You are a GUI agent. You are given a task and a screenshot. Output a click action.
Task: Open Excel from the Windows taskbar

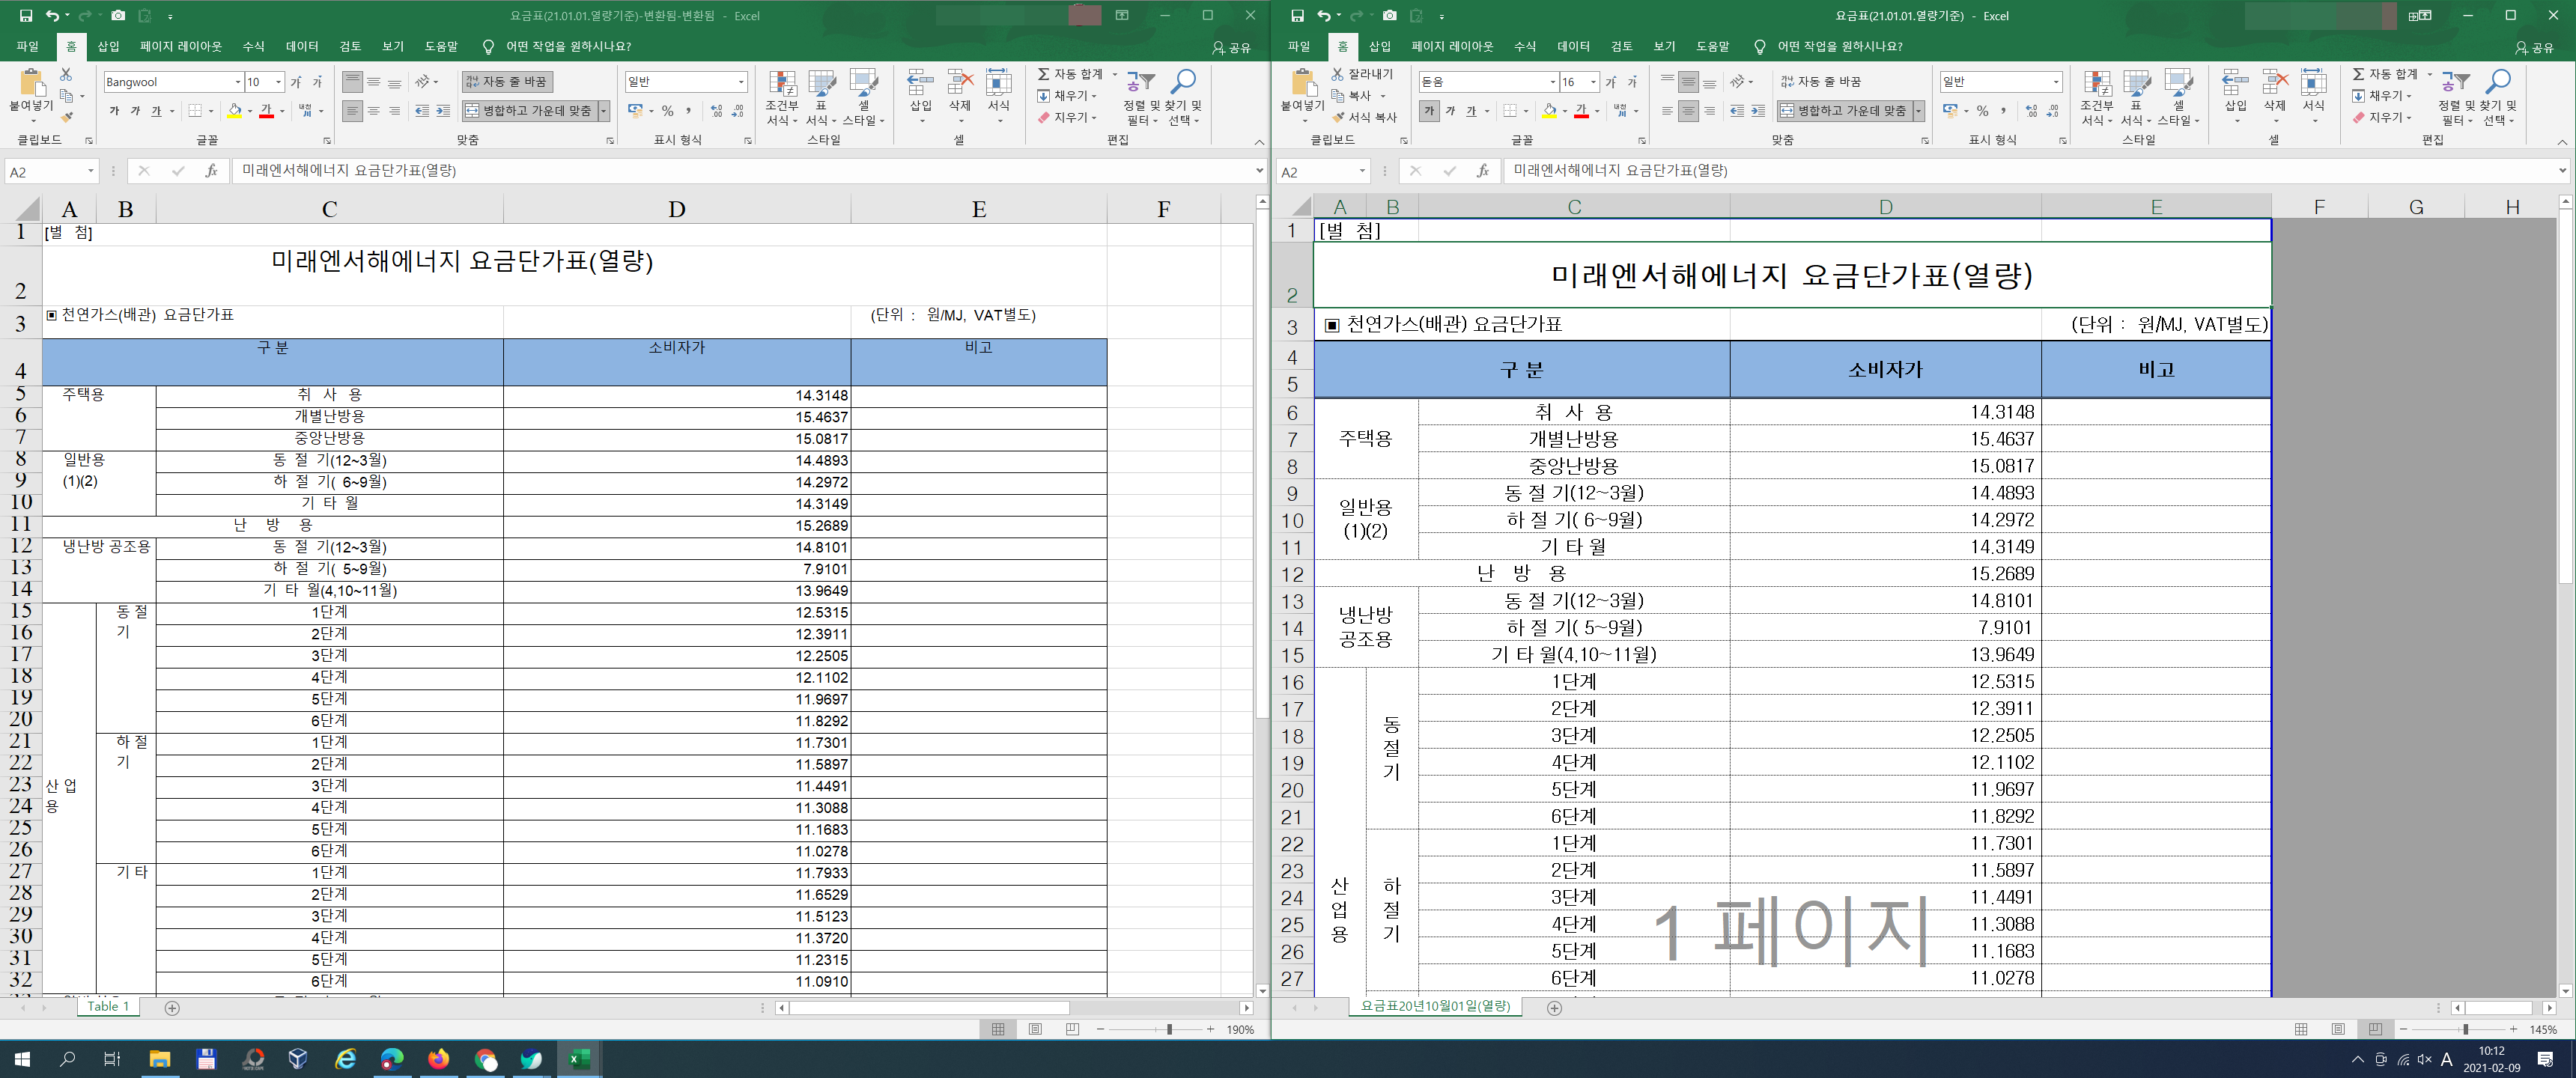point(579,1059)
